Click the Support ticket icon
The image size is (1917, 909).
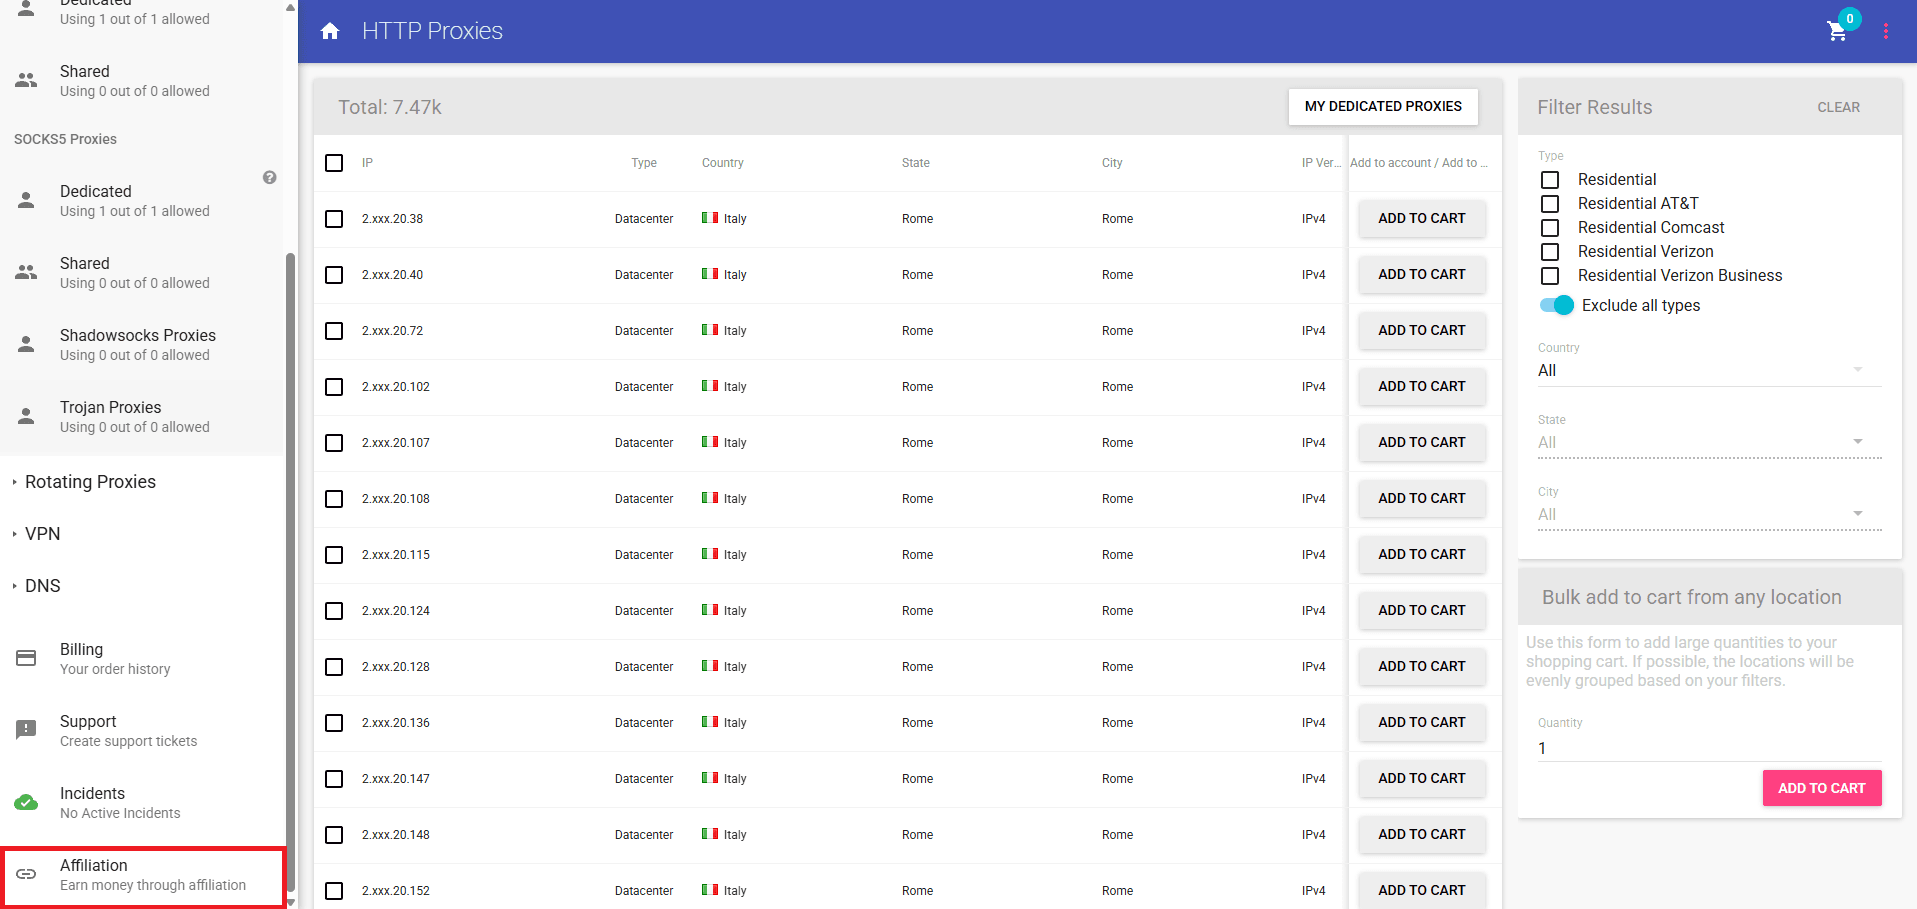tap(26, 729)
